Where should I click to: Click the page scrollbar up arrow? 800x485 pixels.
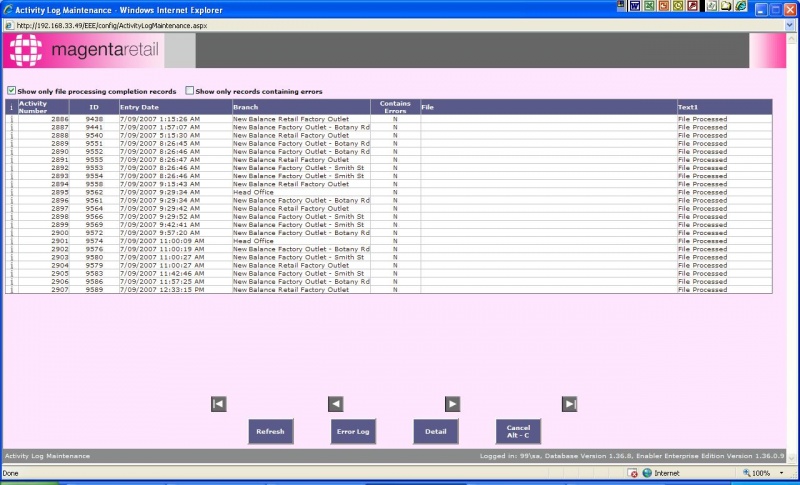pyautogui.click(x=791, y=38)
